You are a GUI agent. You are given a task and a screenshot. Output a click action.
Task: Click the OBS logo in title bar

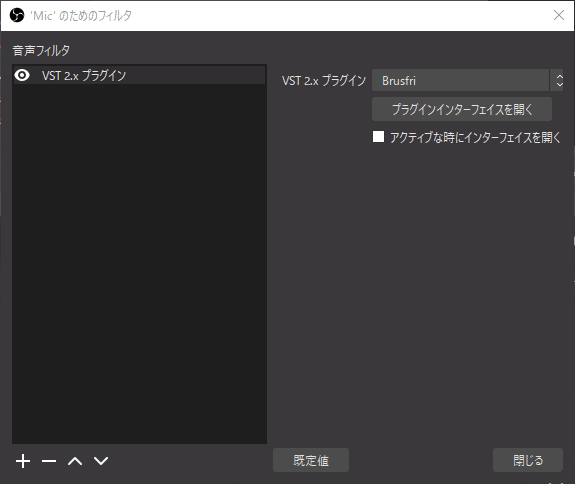(17, 15)
